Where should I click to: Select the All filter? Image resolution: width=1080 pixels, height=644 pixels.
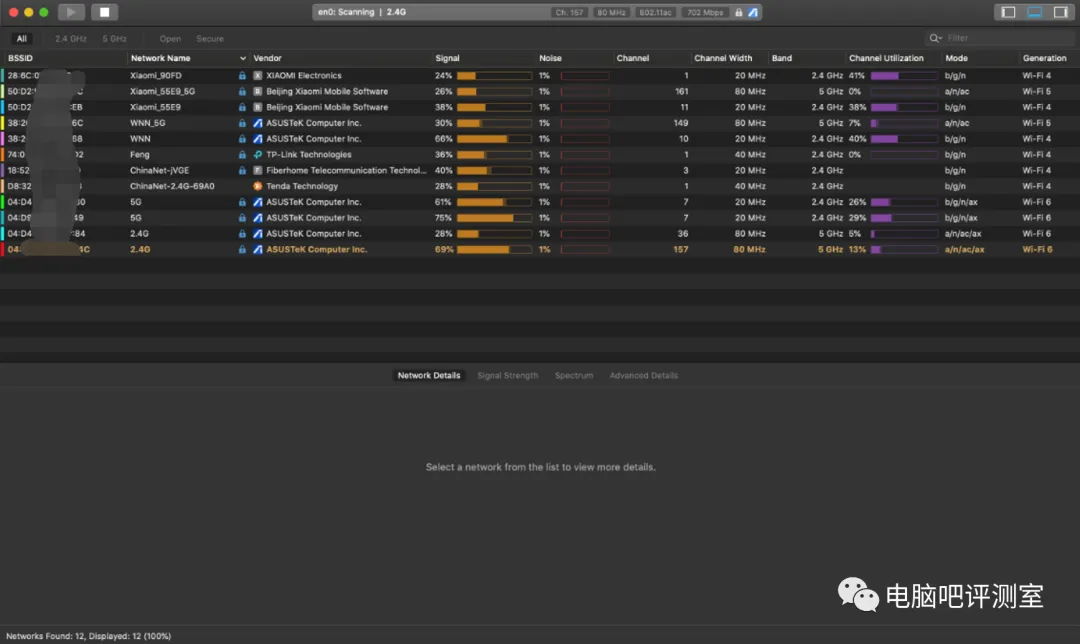[x=22, y=39]
